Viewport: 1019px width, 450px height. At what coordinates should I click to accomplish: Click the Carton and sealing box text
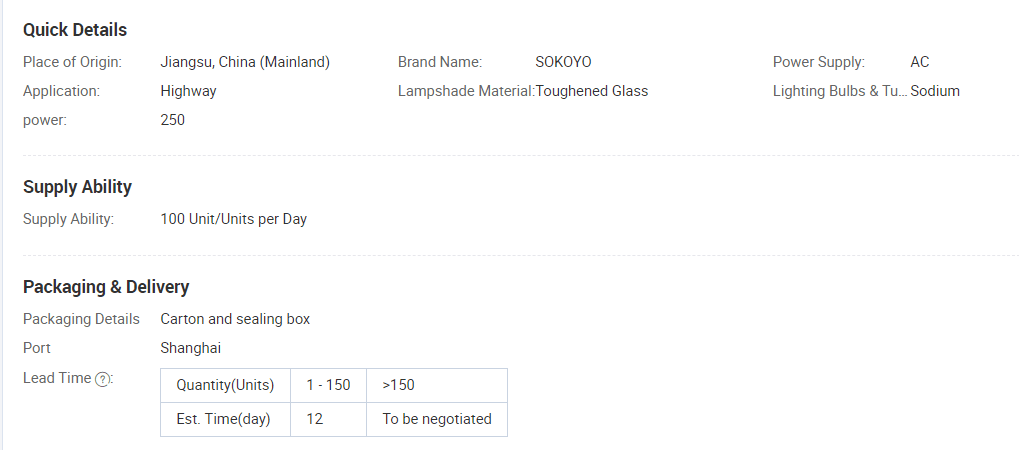point(235,319)
